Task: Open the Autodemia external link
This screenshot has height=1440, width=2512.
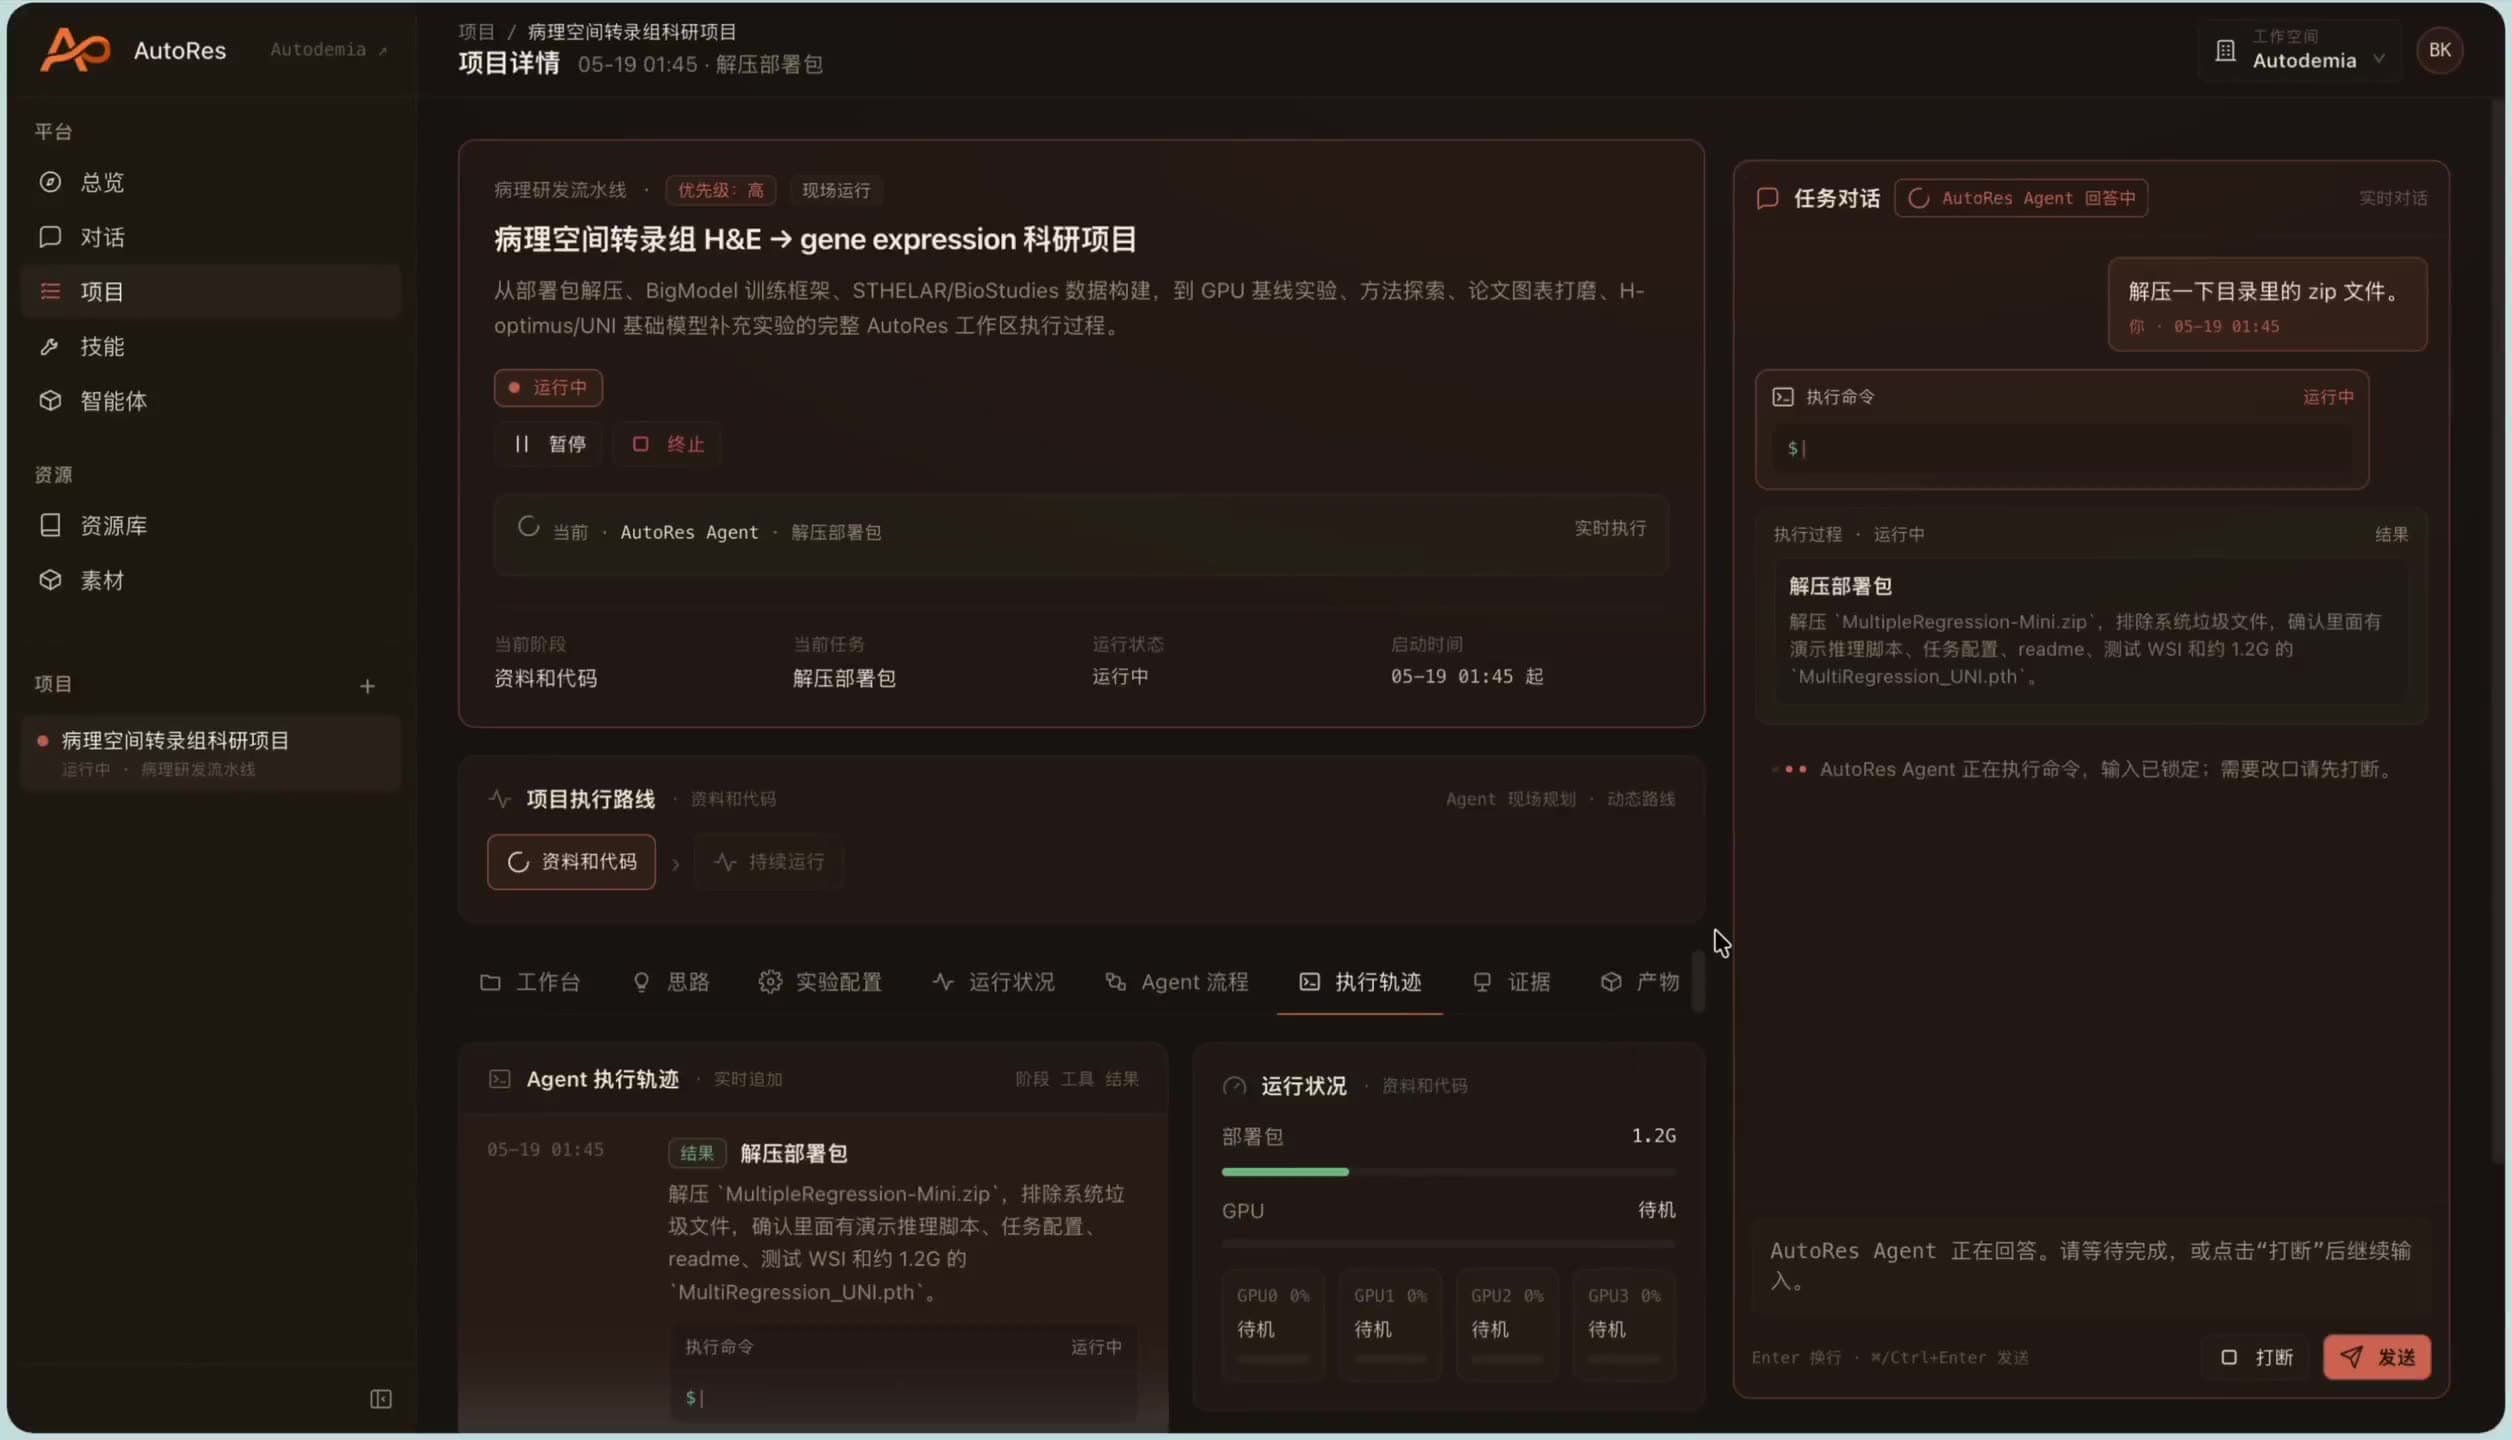Action: tap(328, 49)
